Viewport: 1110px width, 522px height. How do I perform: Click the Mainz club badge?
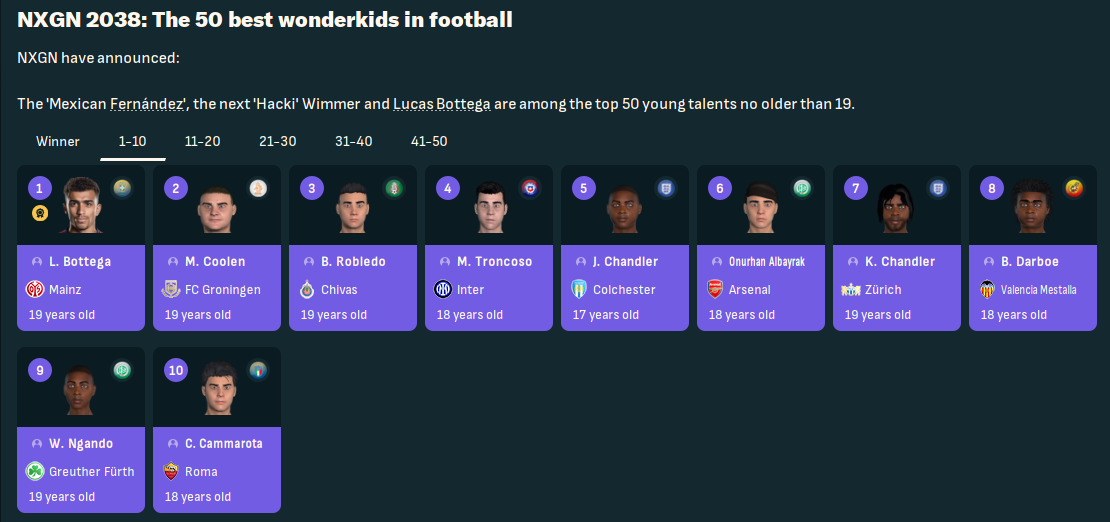coord(35,289)
